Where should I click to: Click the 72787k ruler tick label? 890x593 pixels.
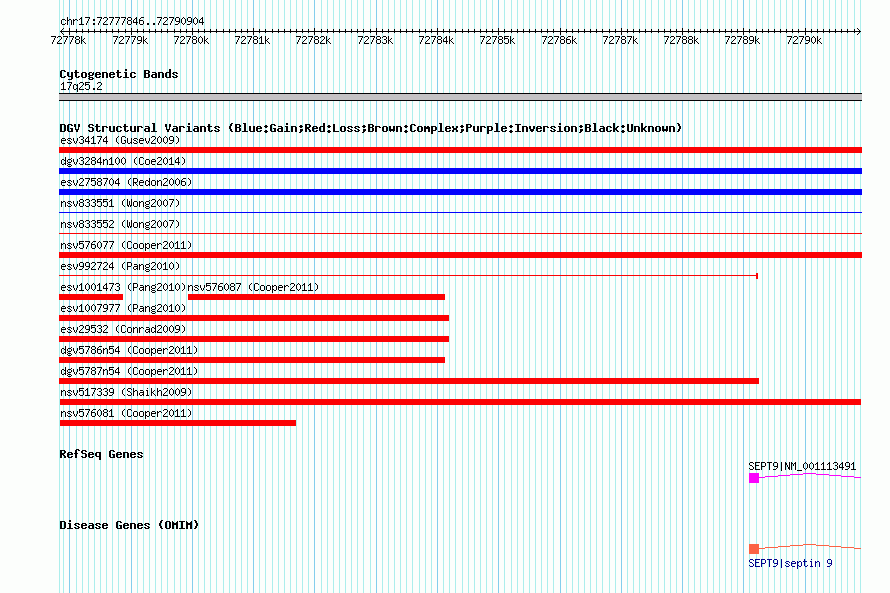click(620, 40)
